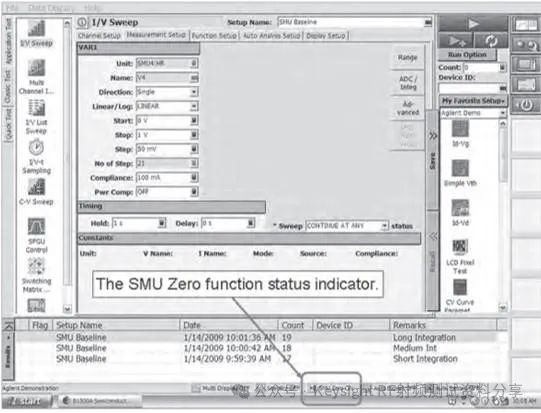Click the standby power icon button

526,105
